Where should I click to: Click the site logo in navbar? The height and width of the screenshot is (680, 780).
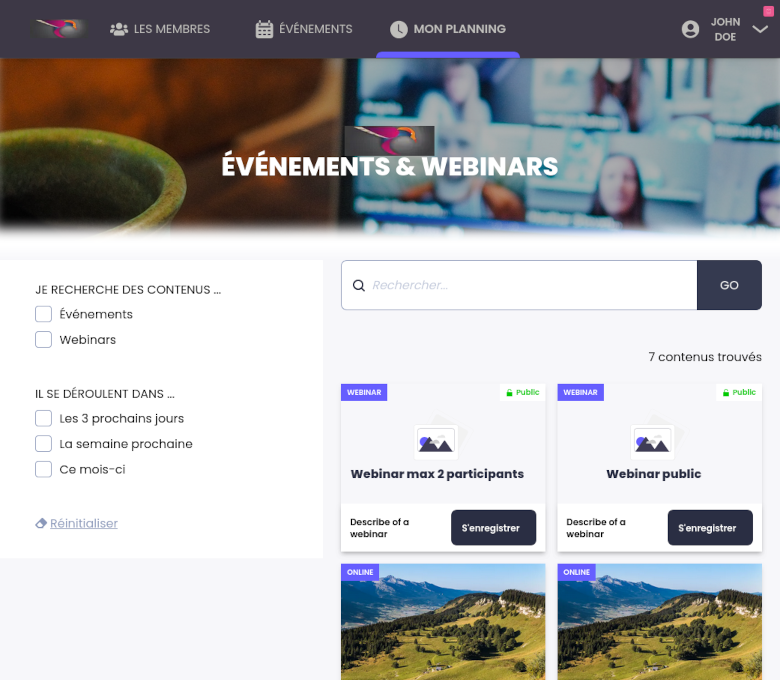click(59, 29)
